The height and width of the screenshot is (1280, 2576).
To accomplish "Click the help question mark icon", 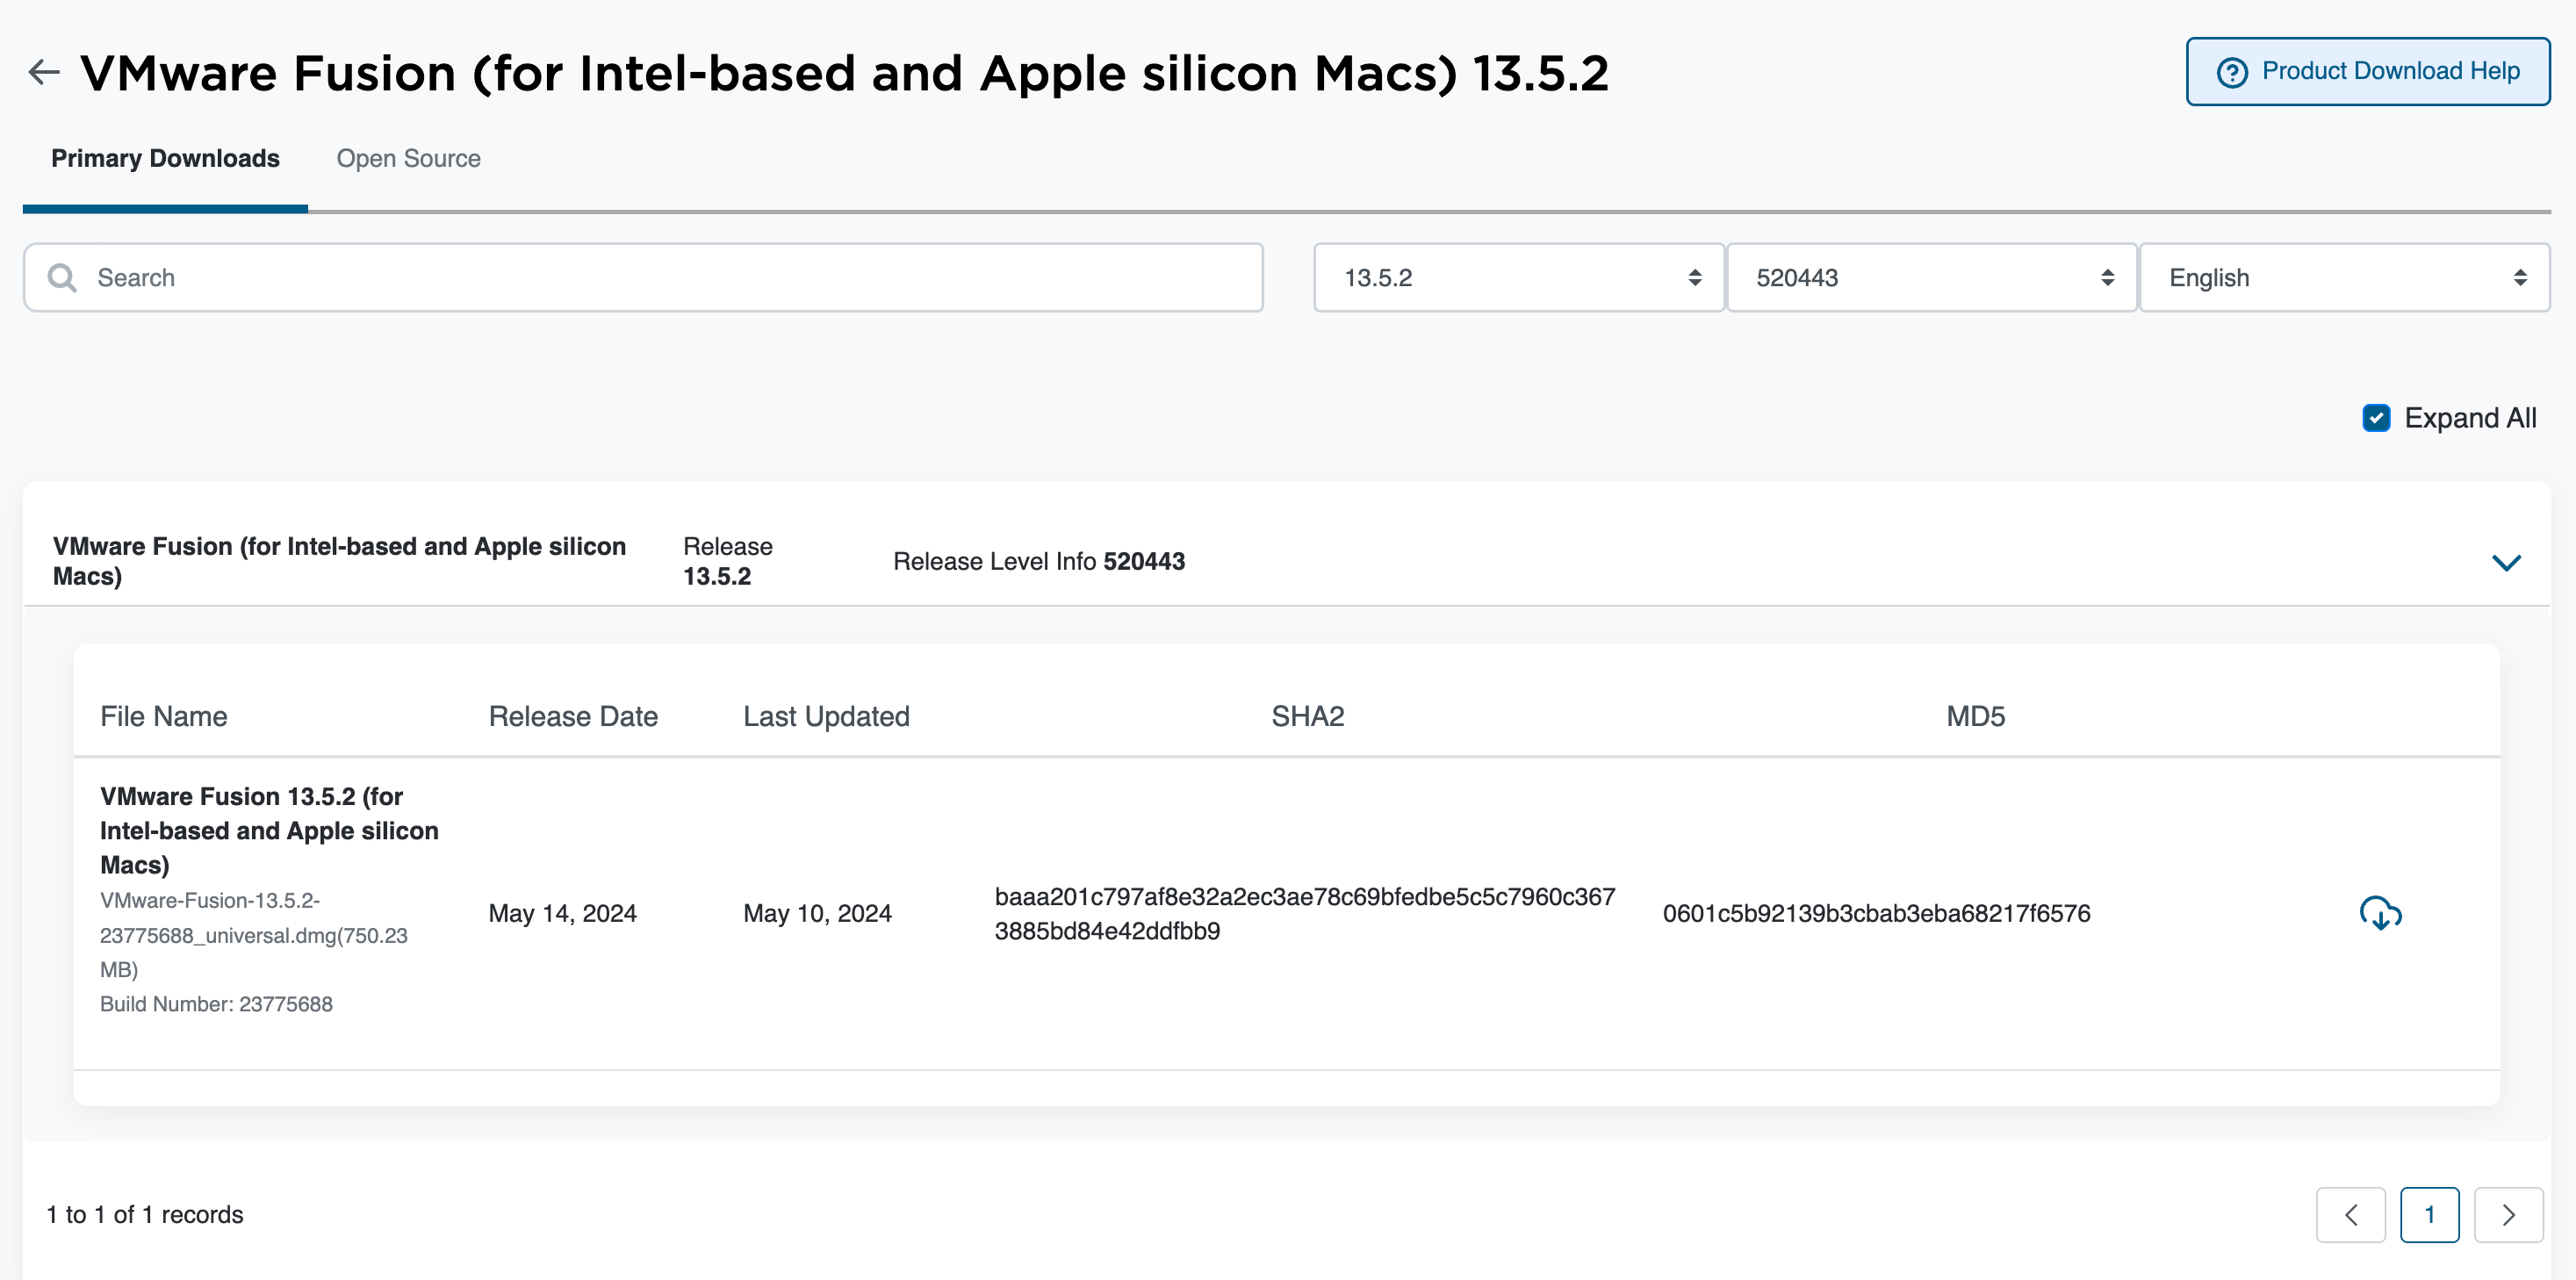I will [x=2232, y=72].
